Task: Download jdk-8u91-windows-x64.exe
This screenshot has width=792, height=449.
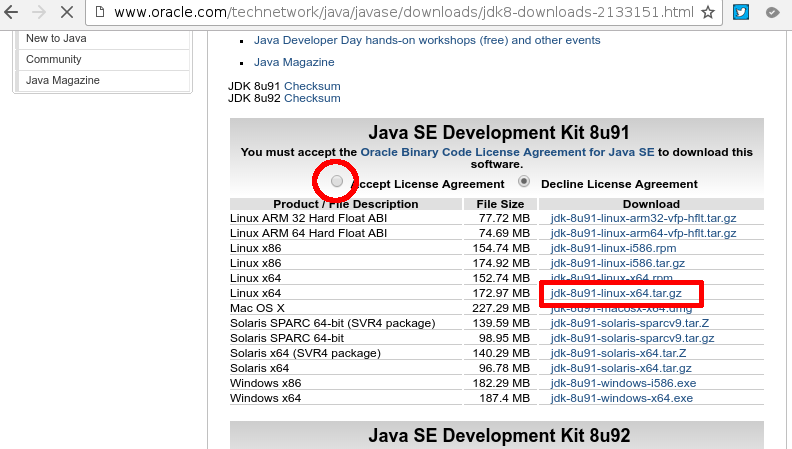Action: pos(621,398)
